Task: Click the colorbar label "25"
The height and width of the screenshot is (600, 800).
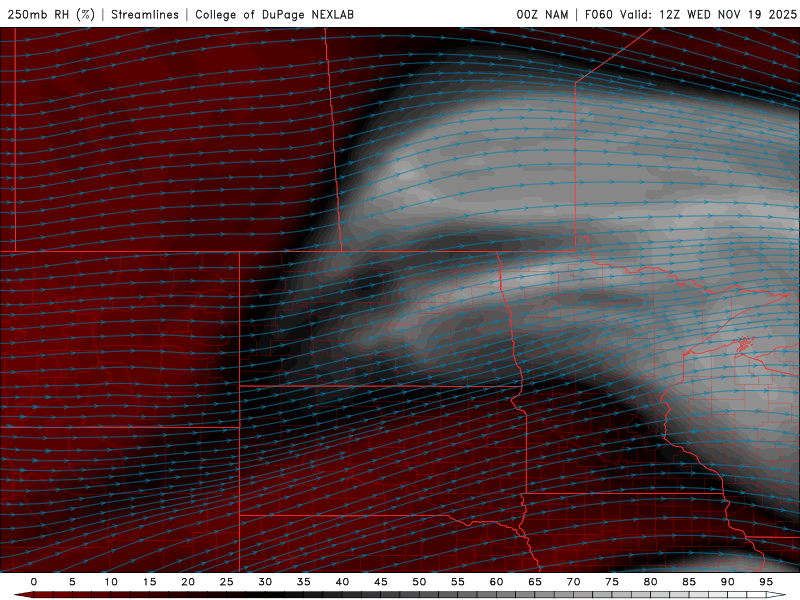Action: pos(227,582)
